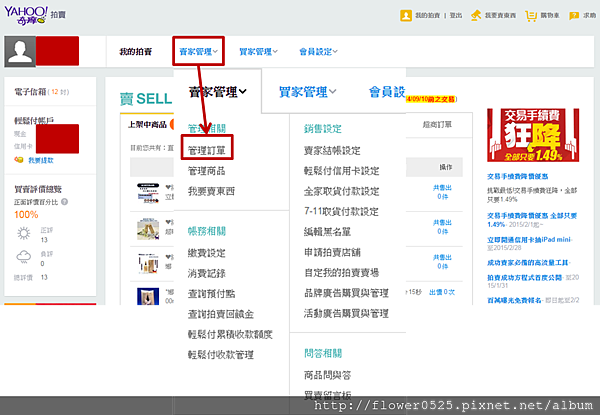Image resolution: width=600 pixels, height=415 pixels.
Task: Select 輕鬆付累積收款額度 menu item
Action: (x=230, y=334)
